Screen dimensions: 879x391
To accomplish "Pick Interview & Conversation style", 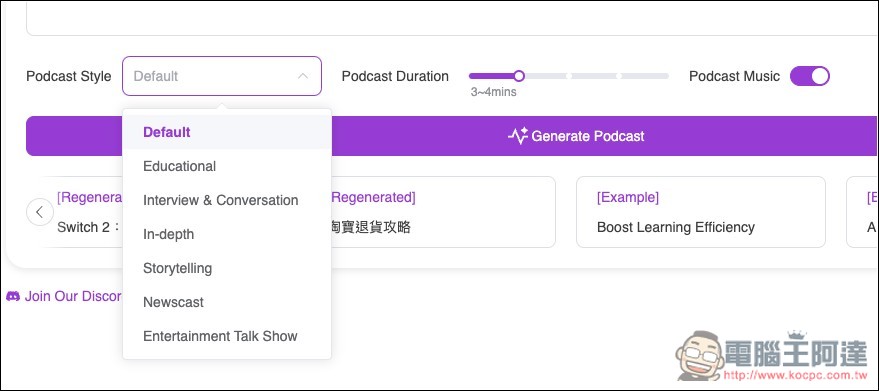I will (x=226, y=200).
